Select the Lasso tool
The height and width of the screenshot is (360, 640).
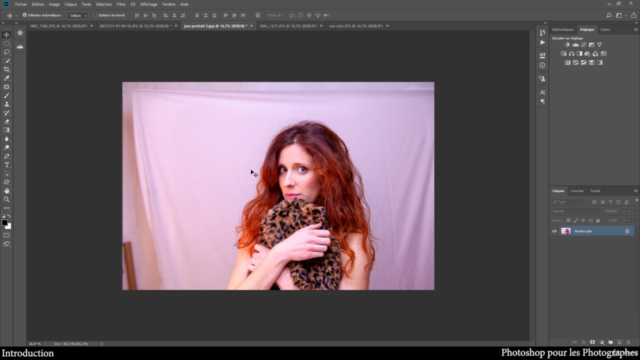tap(7, 52)
